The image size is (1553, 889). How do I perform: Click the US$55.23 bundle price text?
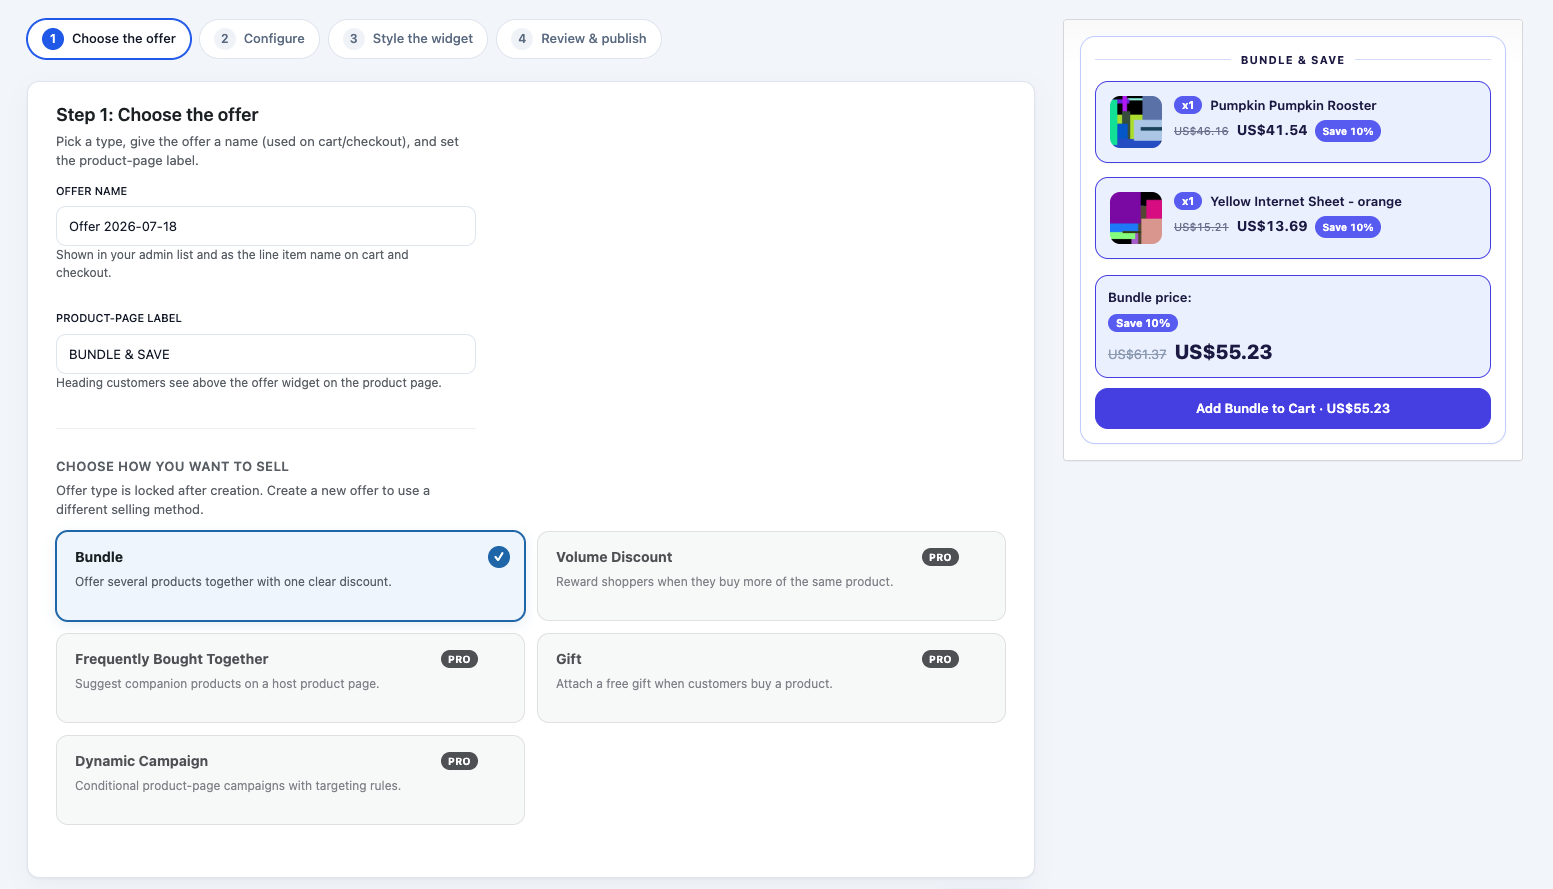point(1223,352)
